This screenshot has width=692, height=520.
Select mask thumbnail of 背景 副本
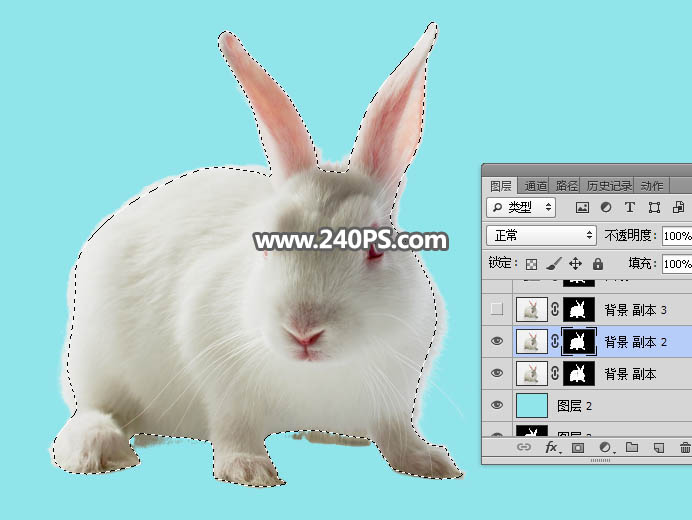coord(579,373)
